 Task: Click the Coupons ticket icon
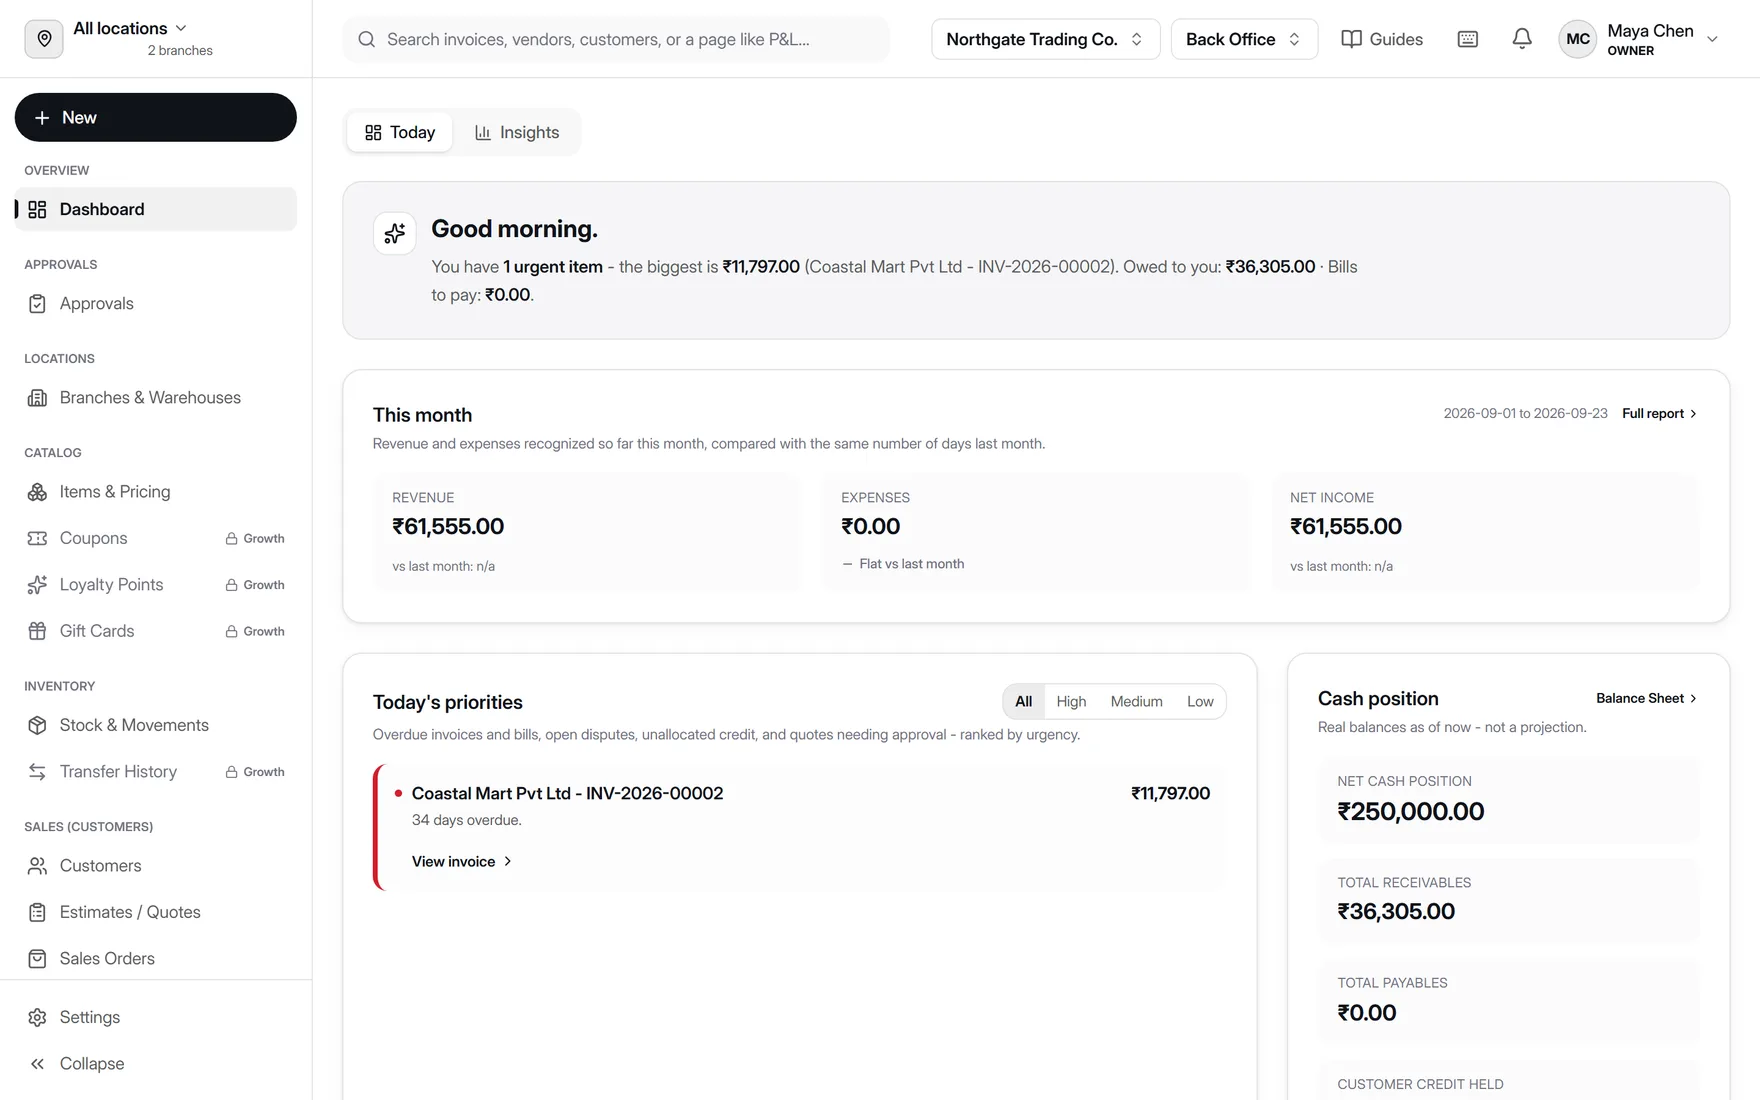37,538
